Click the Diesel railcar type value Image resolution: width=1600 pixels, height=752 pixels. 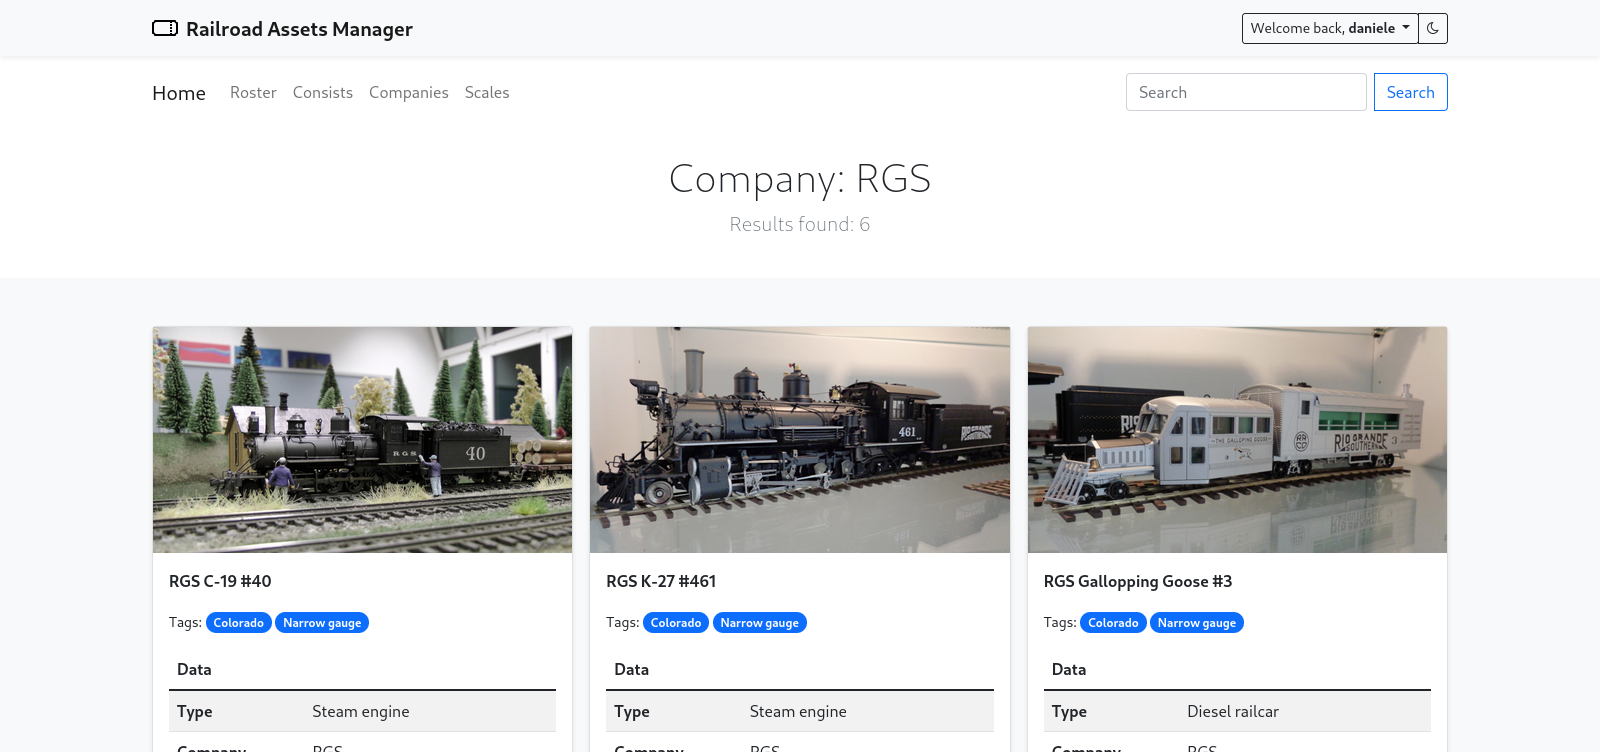(1233, 711)
